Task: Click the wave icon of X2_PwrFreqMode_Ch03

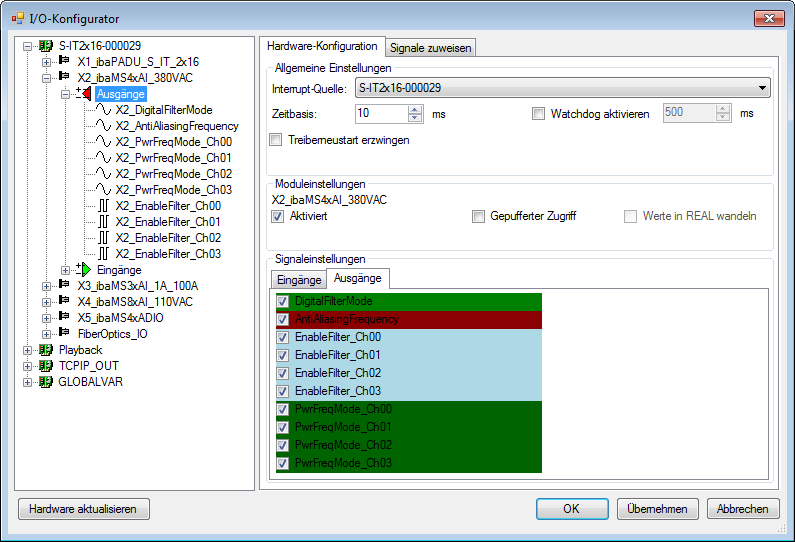Action: (x=103, y=190)
